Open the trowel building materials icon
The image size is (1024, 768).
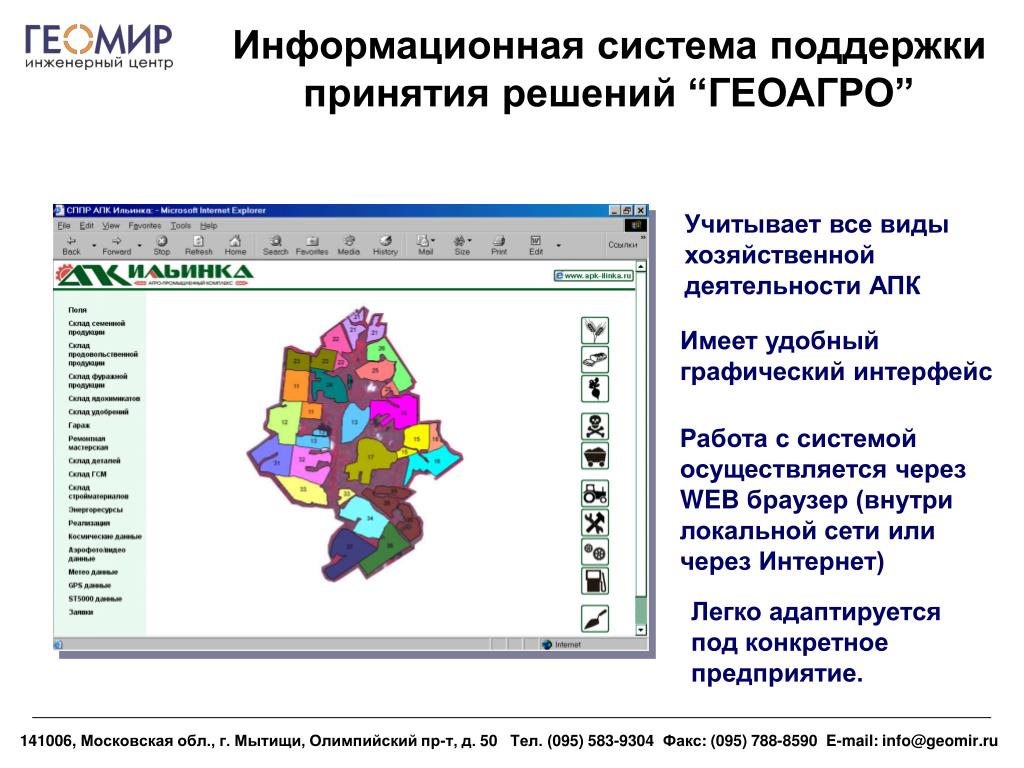click(595, 618)
